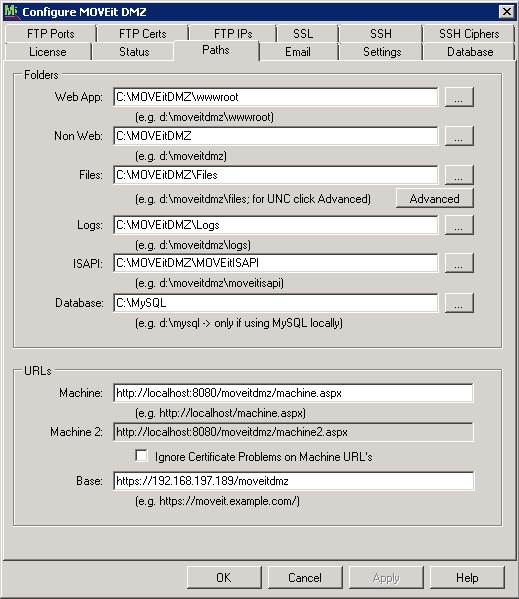Open Help for this dialog
The height and width of the screenshot is (599, 519).
coord(467,577)
